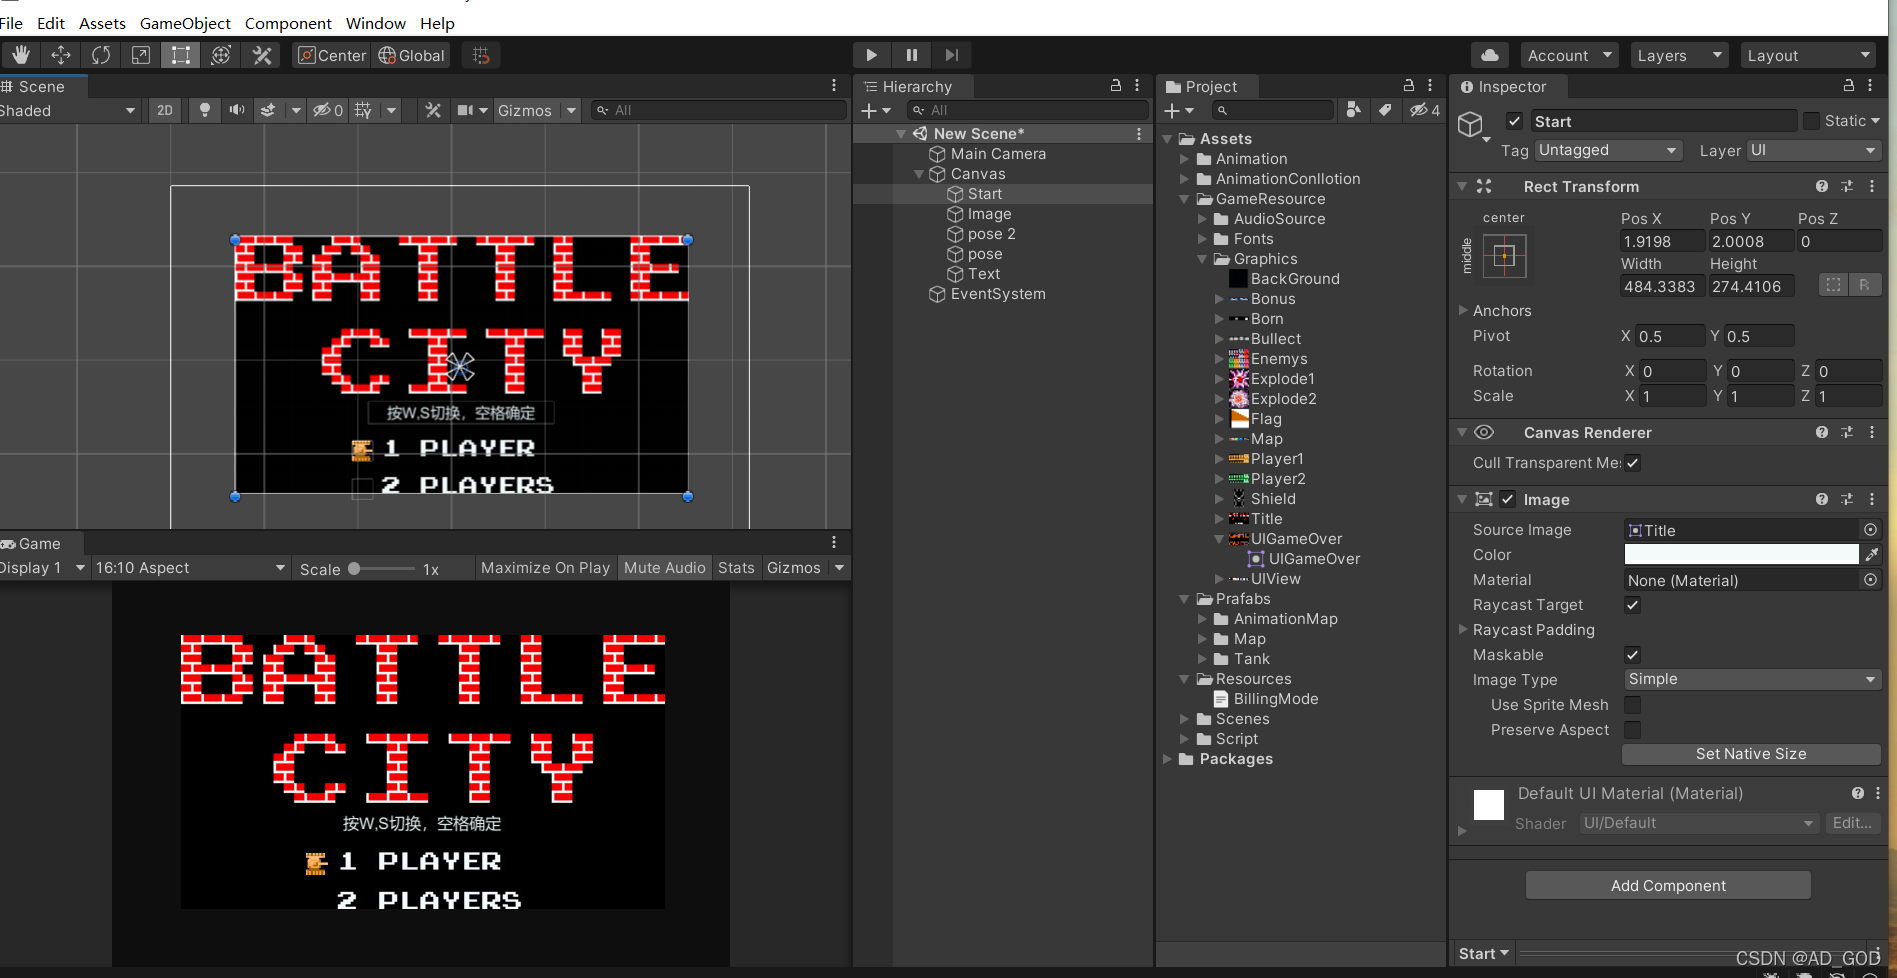
Task: Toggle Maximize On Play
Action: pyautogui.click(x=545, y=568)
